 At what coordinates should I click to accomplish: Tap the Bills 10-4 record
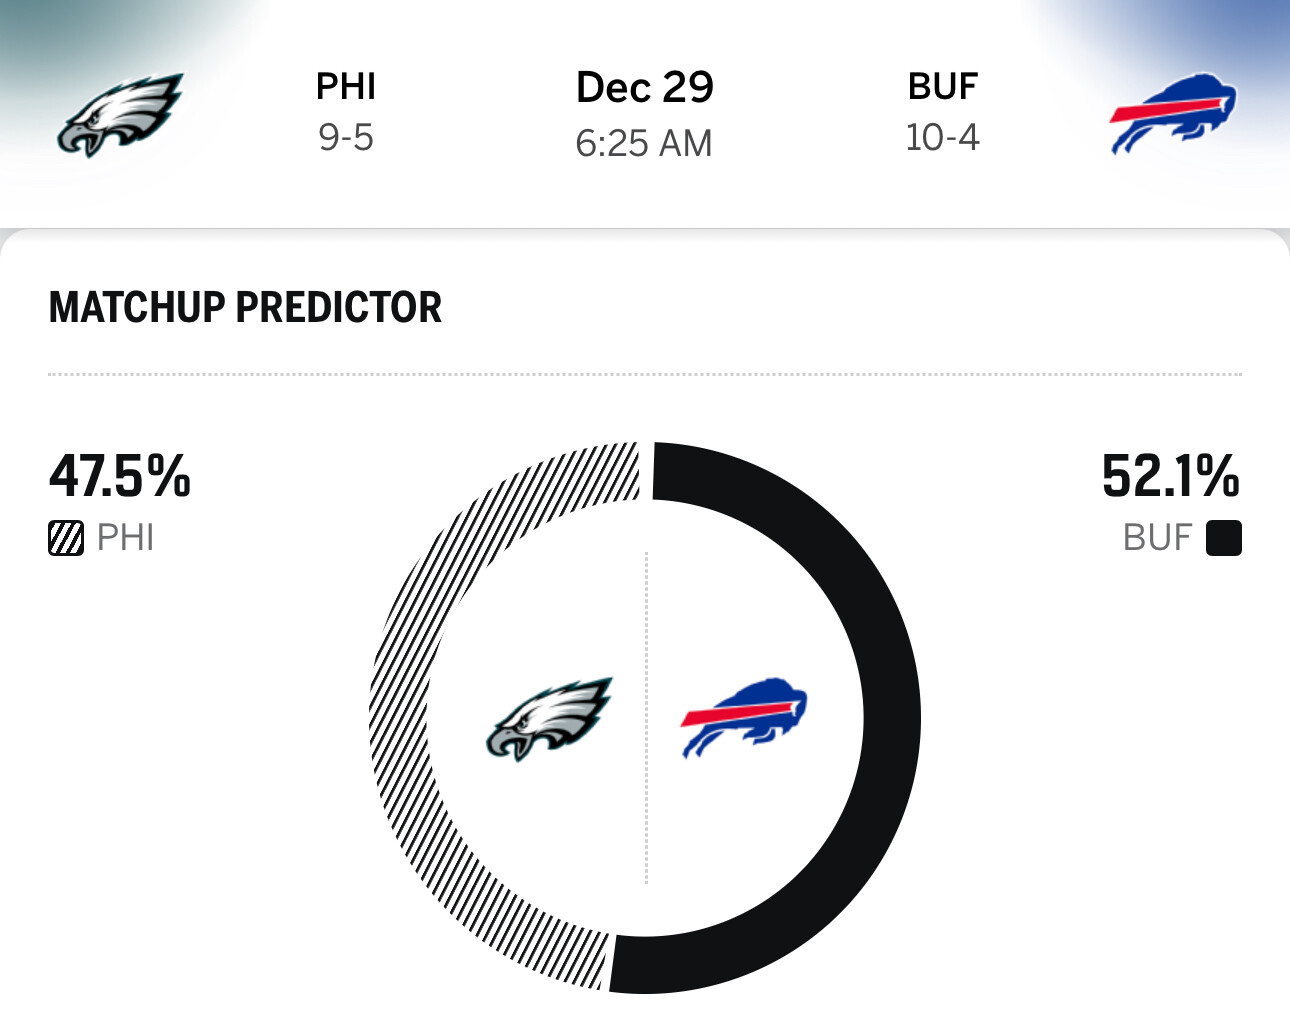click(942, 137)
